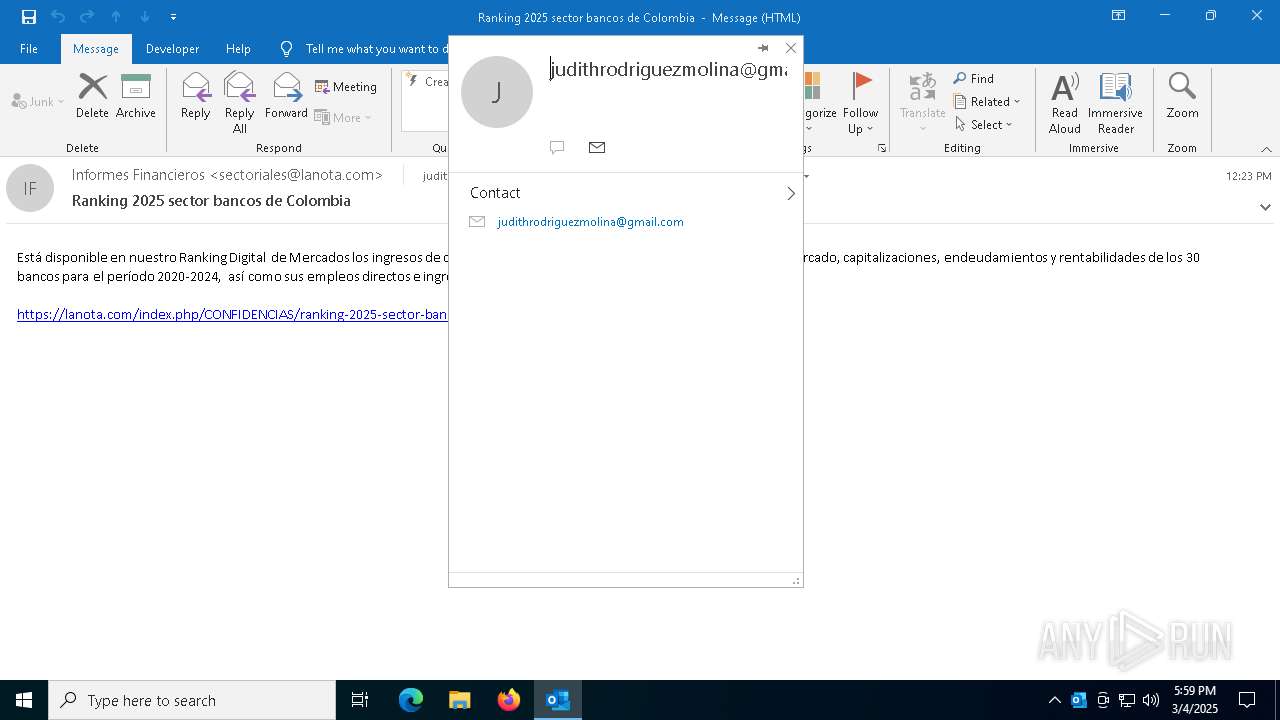The width and height of the screenshot is (1280, 720).
Task: Click the J contact avatar
Action: click(497, 92)
